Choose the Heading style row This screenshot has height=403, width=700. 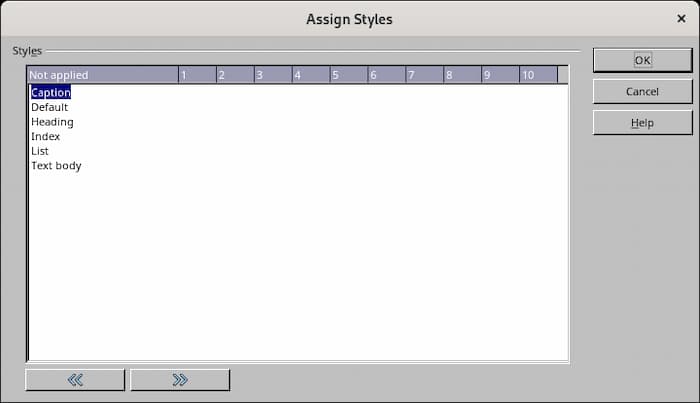tap(52, 122)
